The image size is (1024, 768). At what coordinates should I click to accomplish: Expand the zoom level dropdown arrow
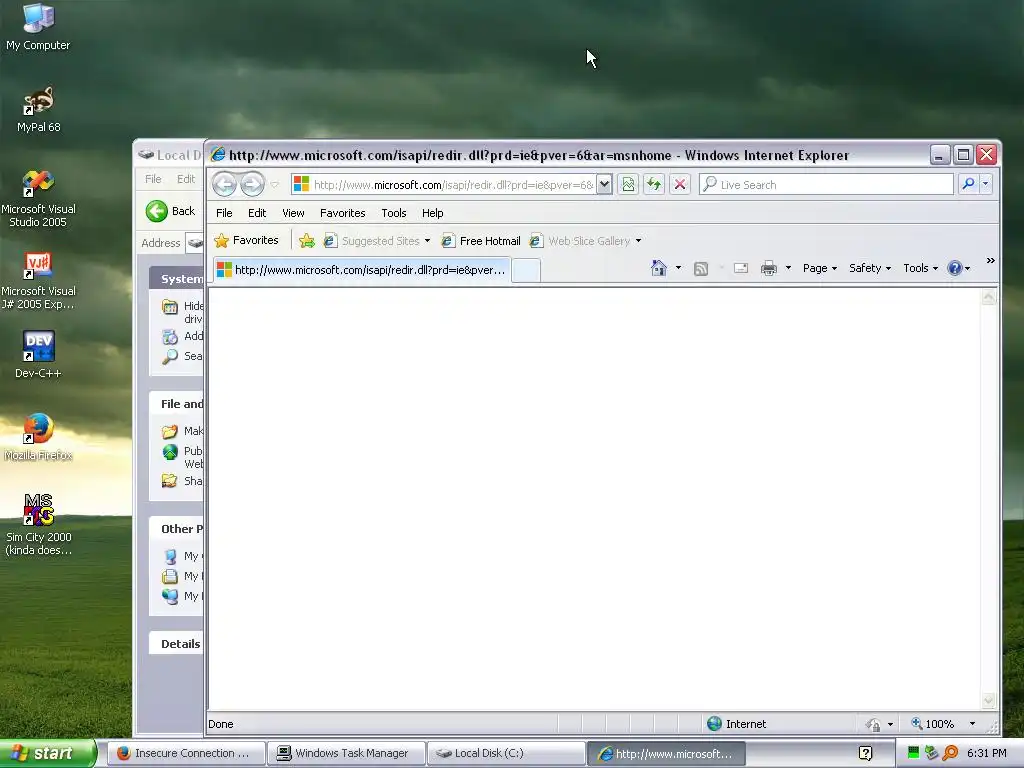pyautogui.click(x=972, y=724)
